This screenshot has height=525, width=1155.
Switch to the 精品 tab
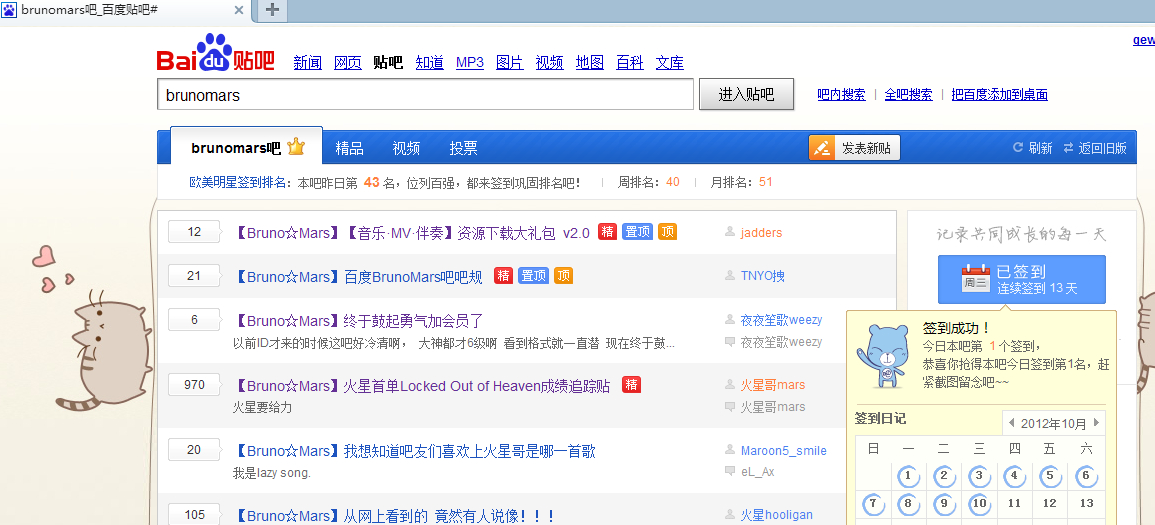pyautogui.click(x=349, y=148)
